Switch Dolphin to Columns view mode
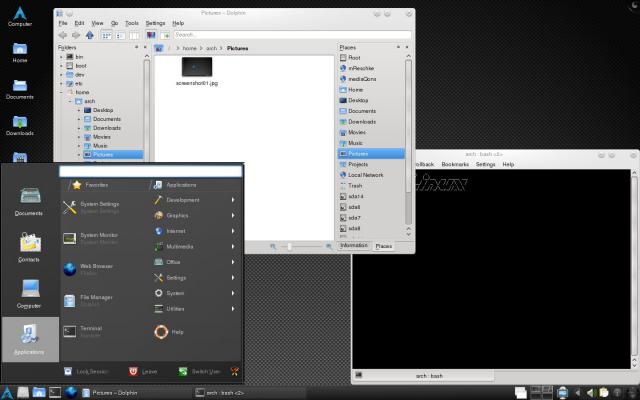 pos(134,36)
